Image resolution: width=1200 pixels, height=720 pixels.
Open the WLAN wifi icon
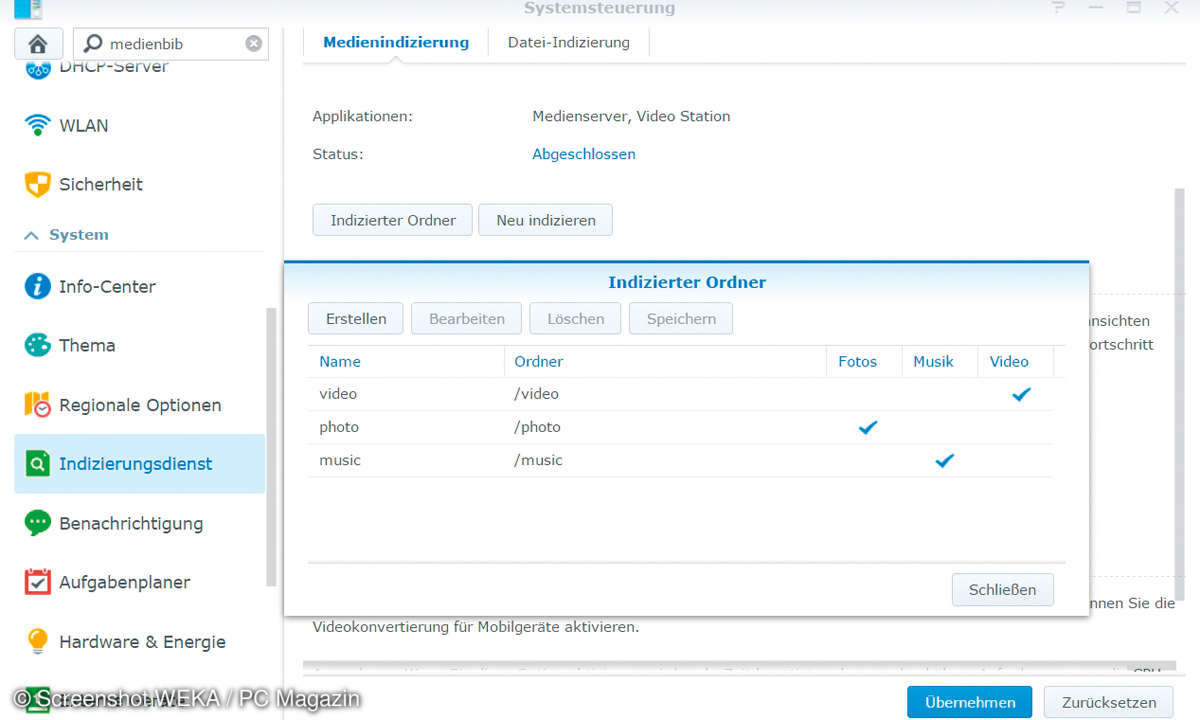(x=38, y=126)
